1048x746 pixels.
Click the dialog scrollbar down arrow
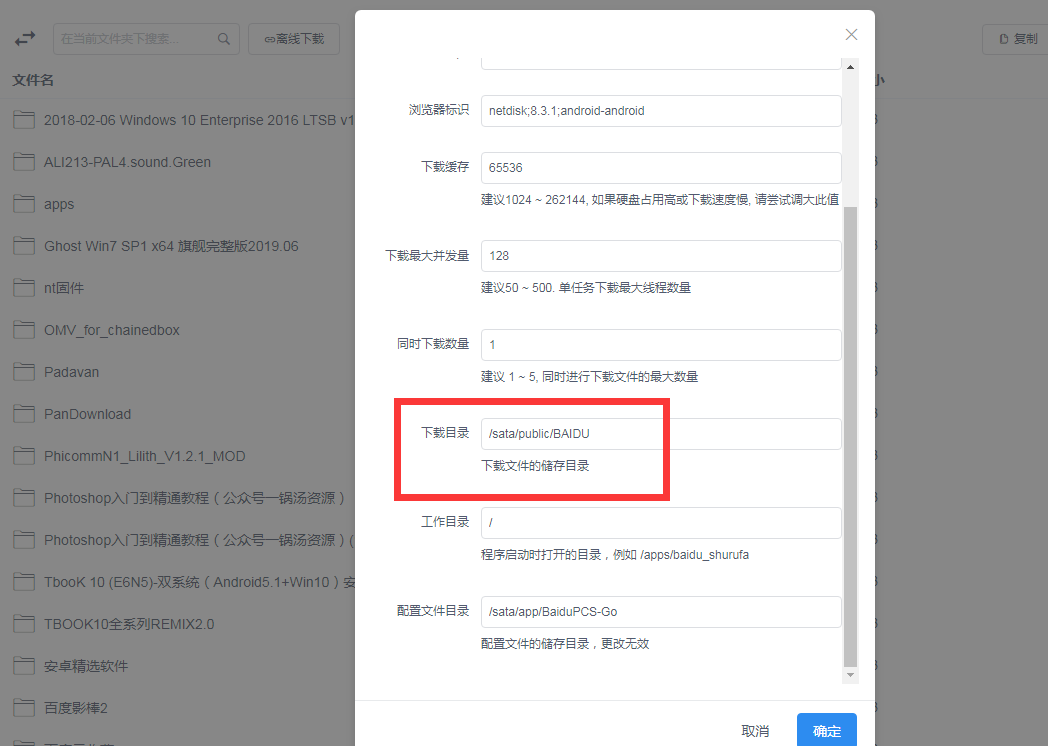pyautogui.click(x=851, y=676)
